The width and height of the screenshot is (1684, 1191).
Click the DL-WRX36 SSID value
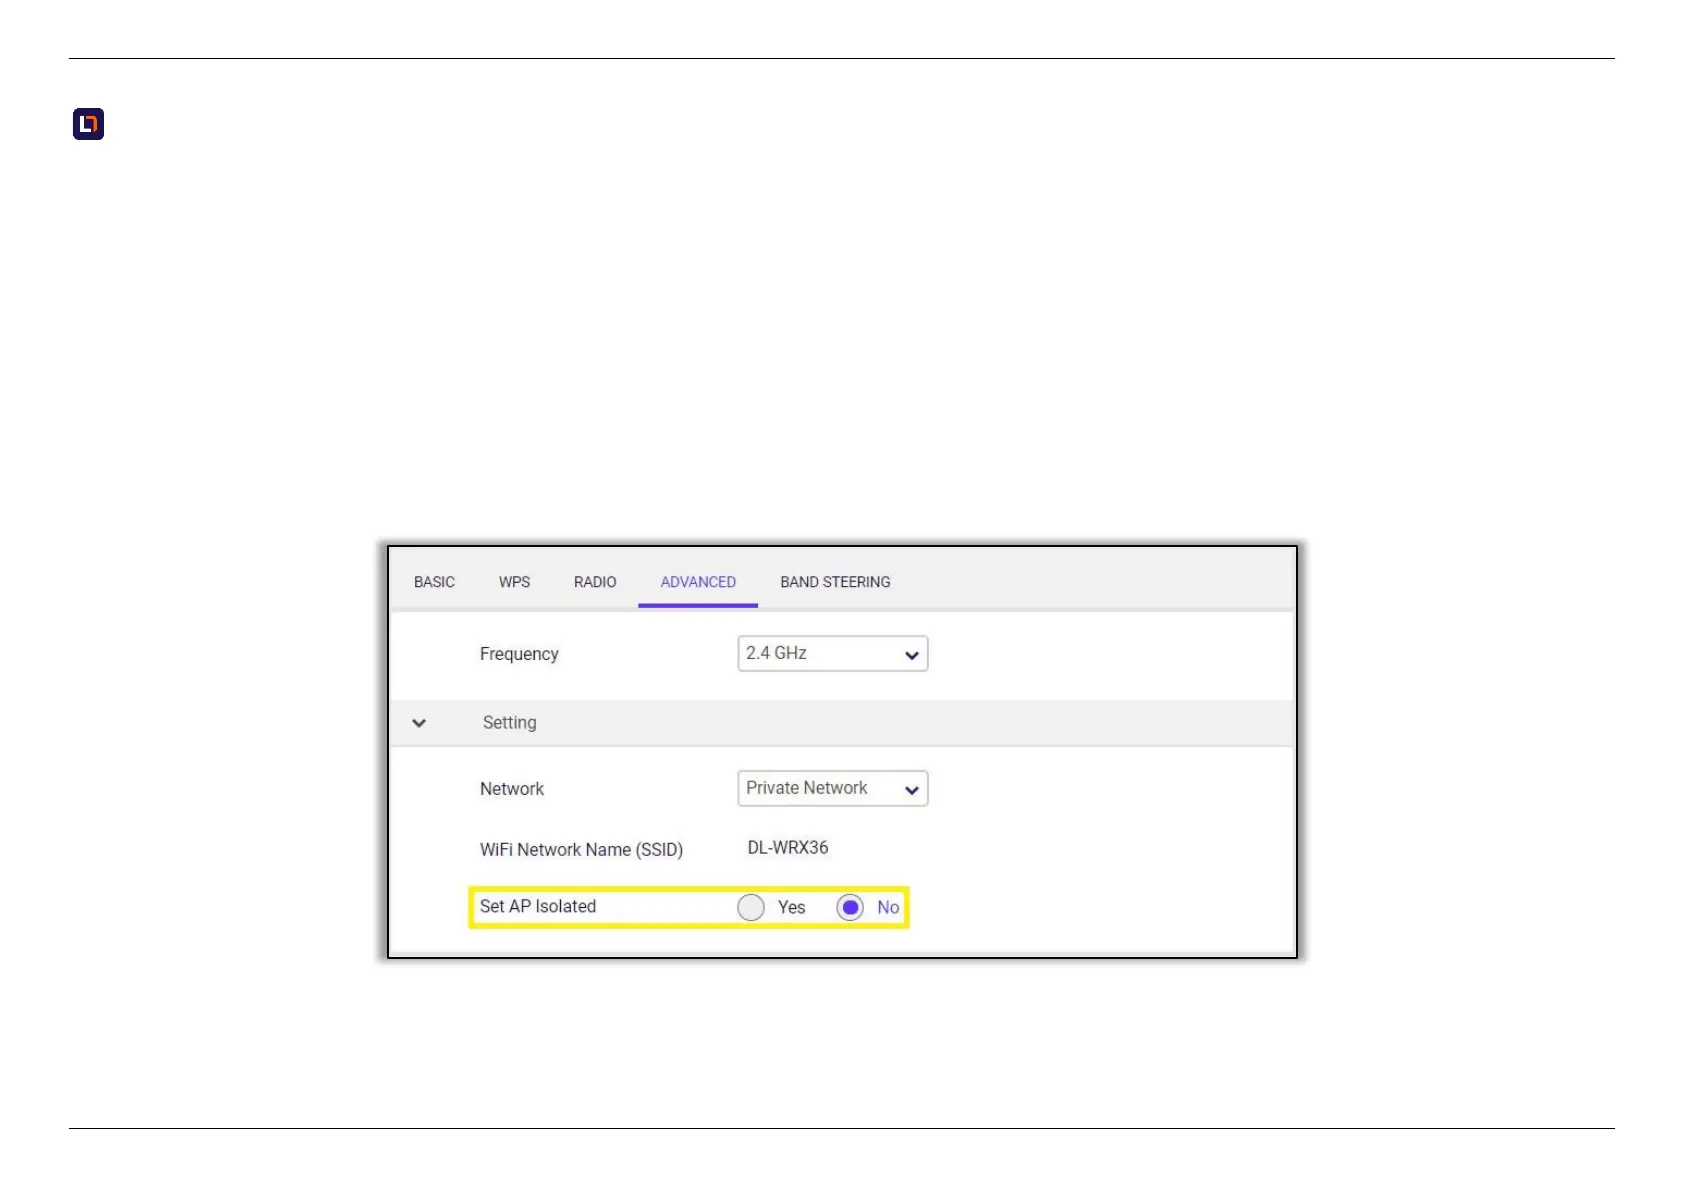pos(788,848)
